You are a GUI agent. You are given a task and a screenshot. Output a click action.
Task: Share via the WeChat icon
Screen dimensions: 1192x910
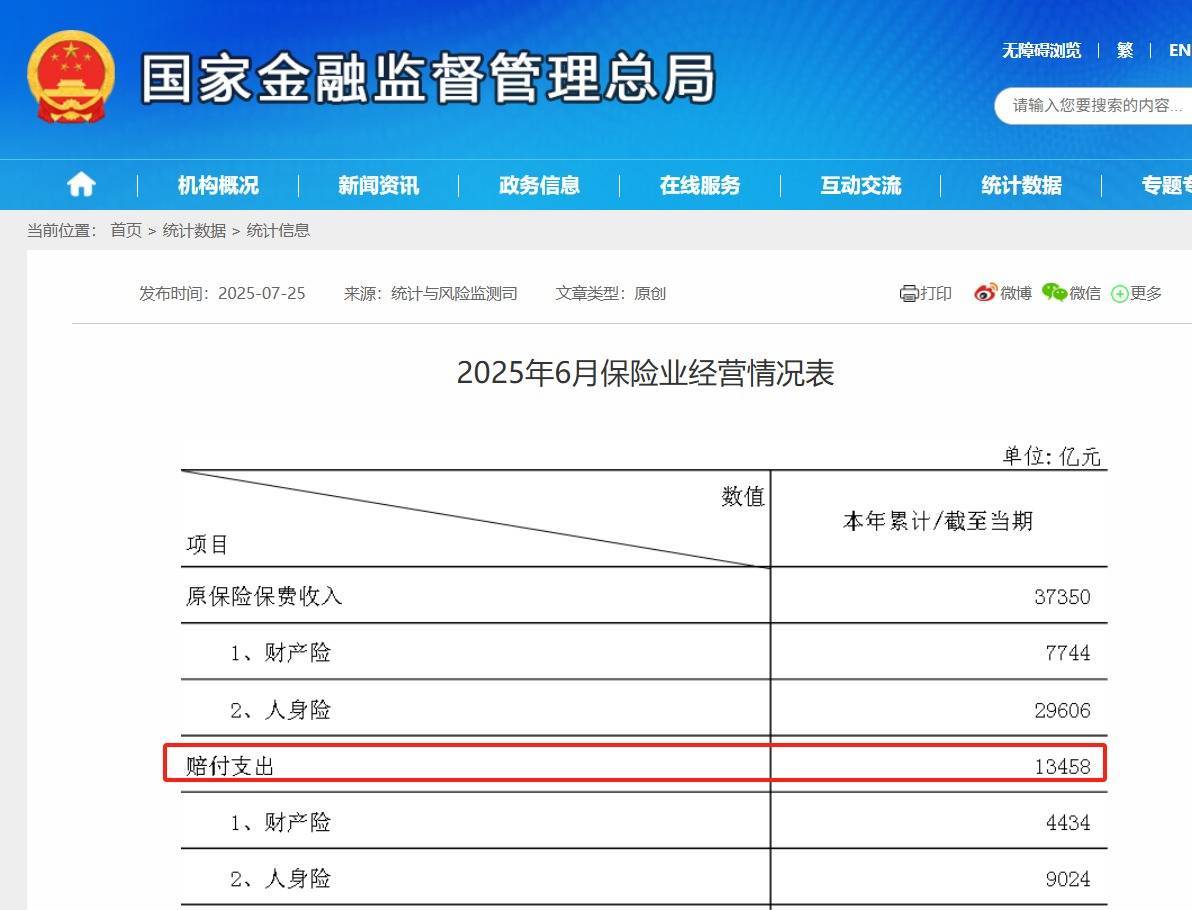click(x=1054, y=292)
